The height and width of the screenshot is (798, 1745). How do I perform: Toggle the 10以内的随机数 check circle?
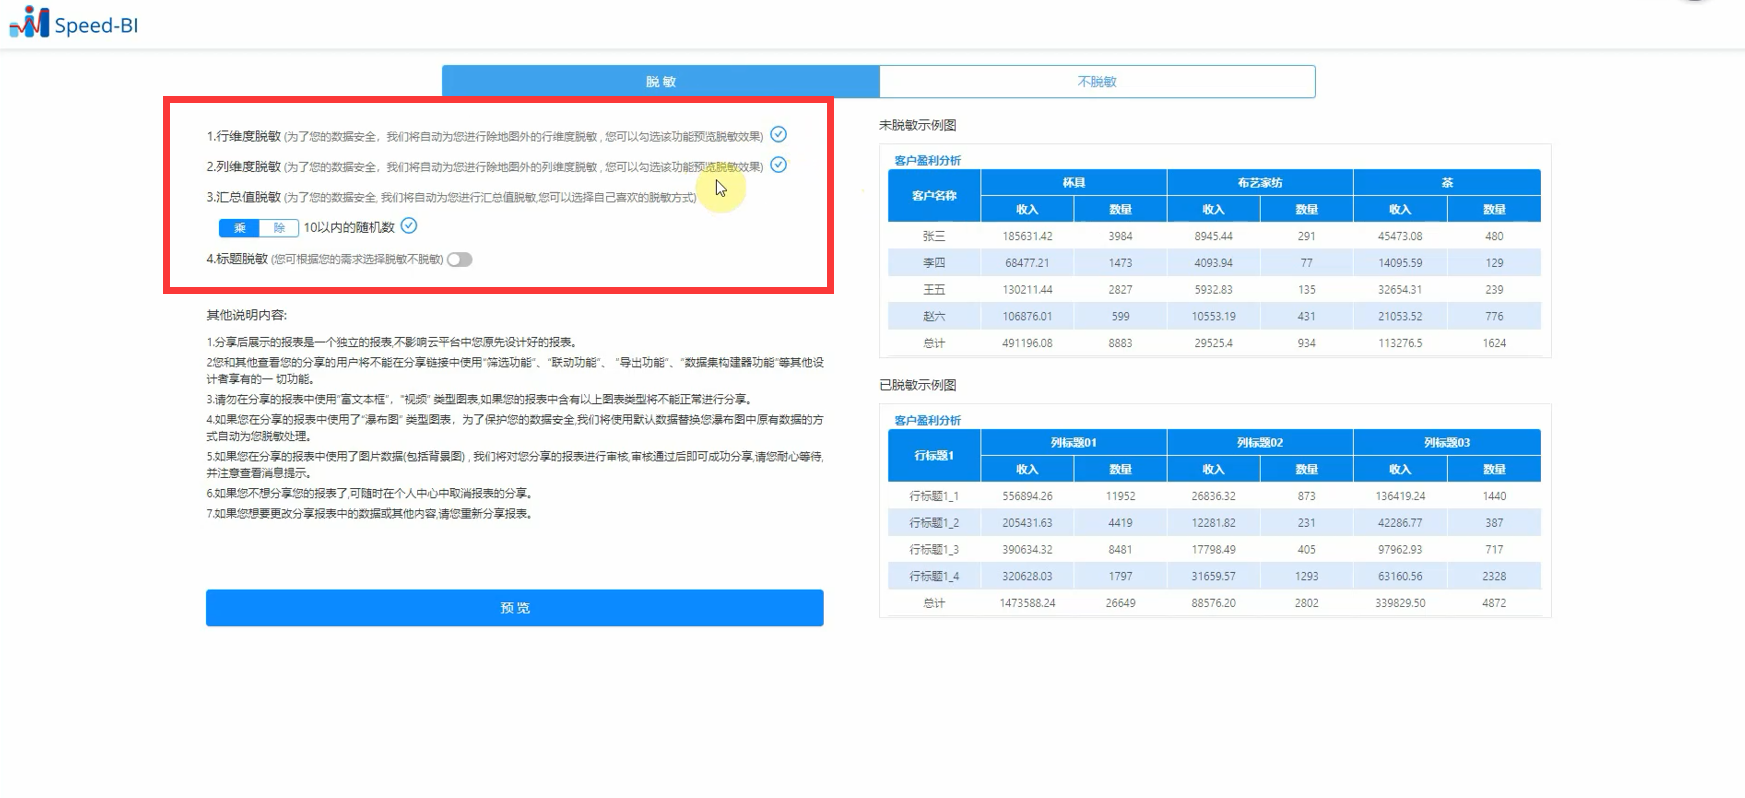point(409,226)
